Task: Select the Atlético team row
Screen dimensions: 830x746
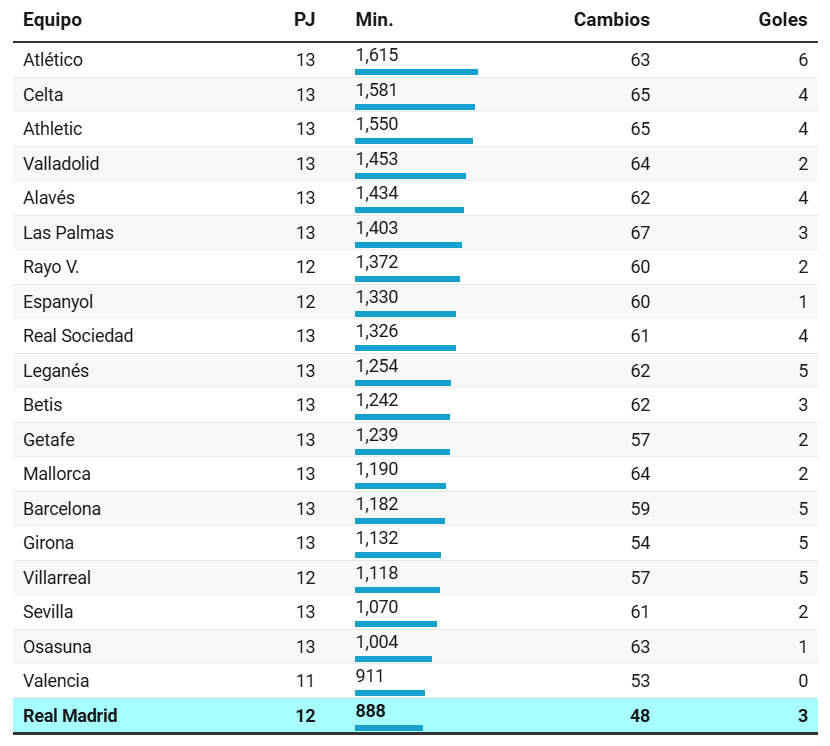Action: coord(415,60)
